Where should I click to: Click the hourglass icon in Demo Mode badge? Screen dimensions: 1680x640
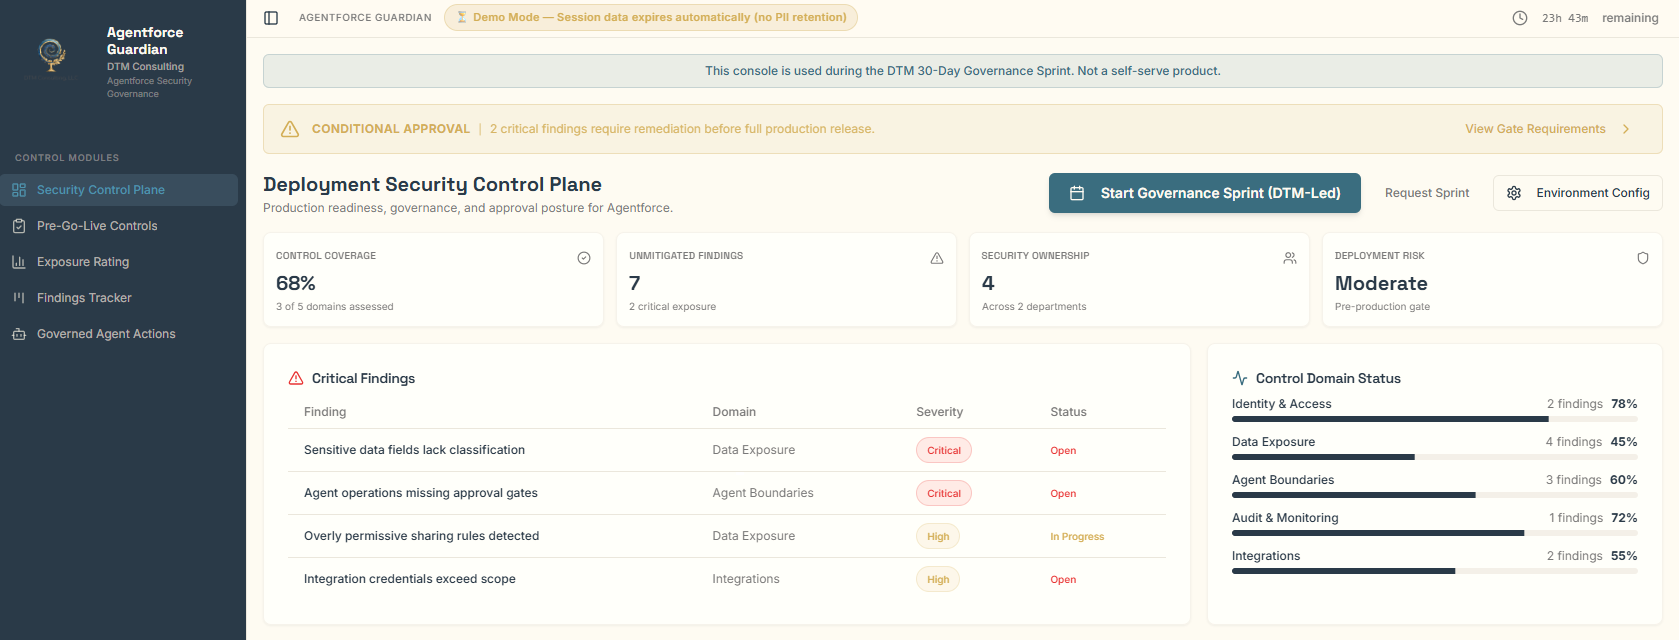462,18
